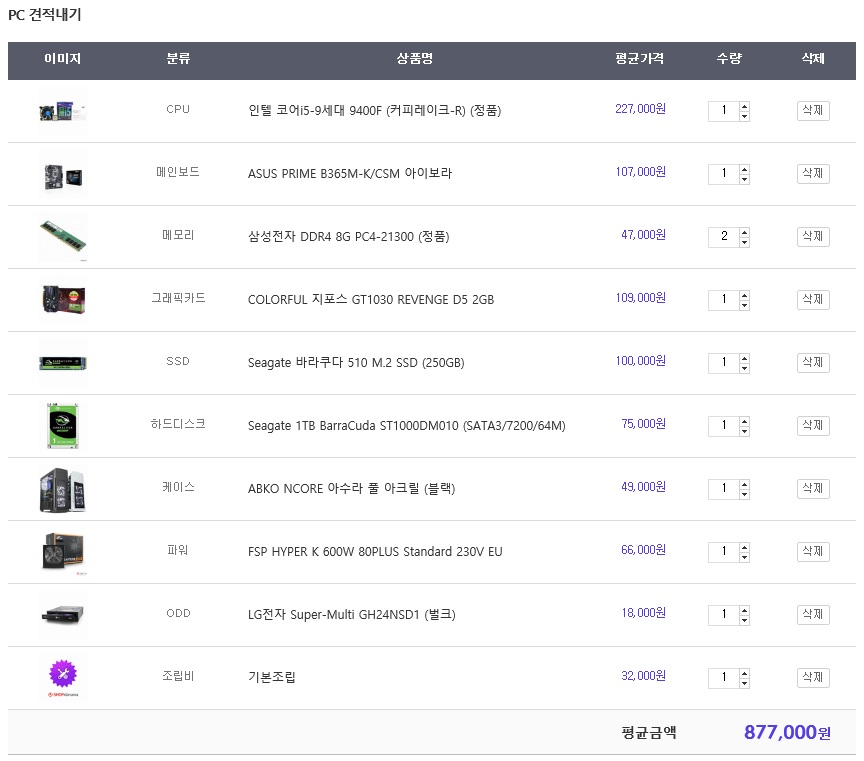864x761 pixels.
Task: Delete the SSD row
Action: (x=813, y=362)
